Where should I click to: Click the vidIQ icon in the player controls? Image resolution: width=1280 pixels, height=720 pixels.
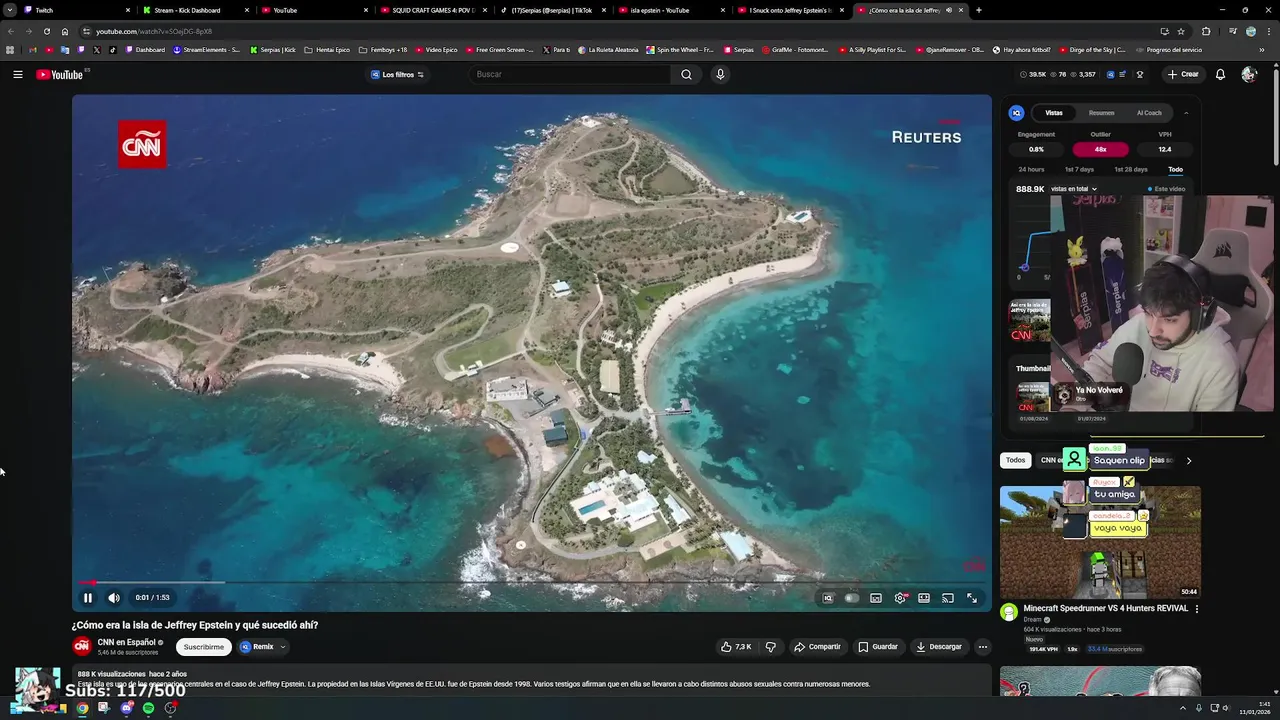coord(827,598)
